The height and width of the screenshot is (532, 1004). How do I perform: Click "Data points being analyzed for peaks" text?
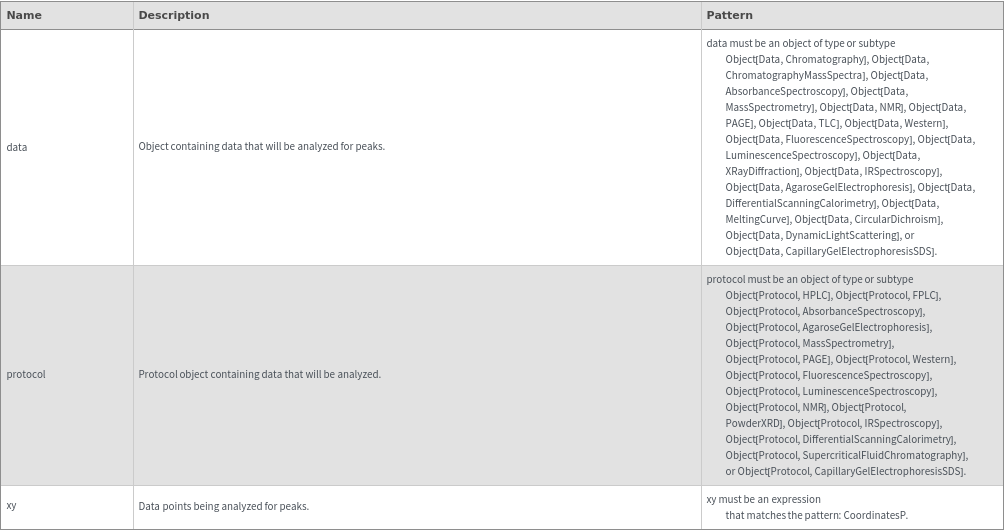point(223,506)
